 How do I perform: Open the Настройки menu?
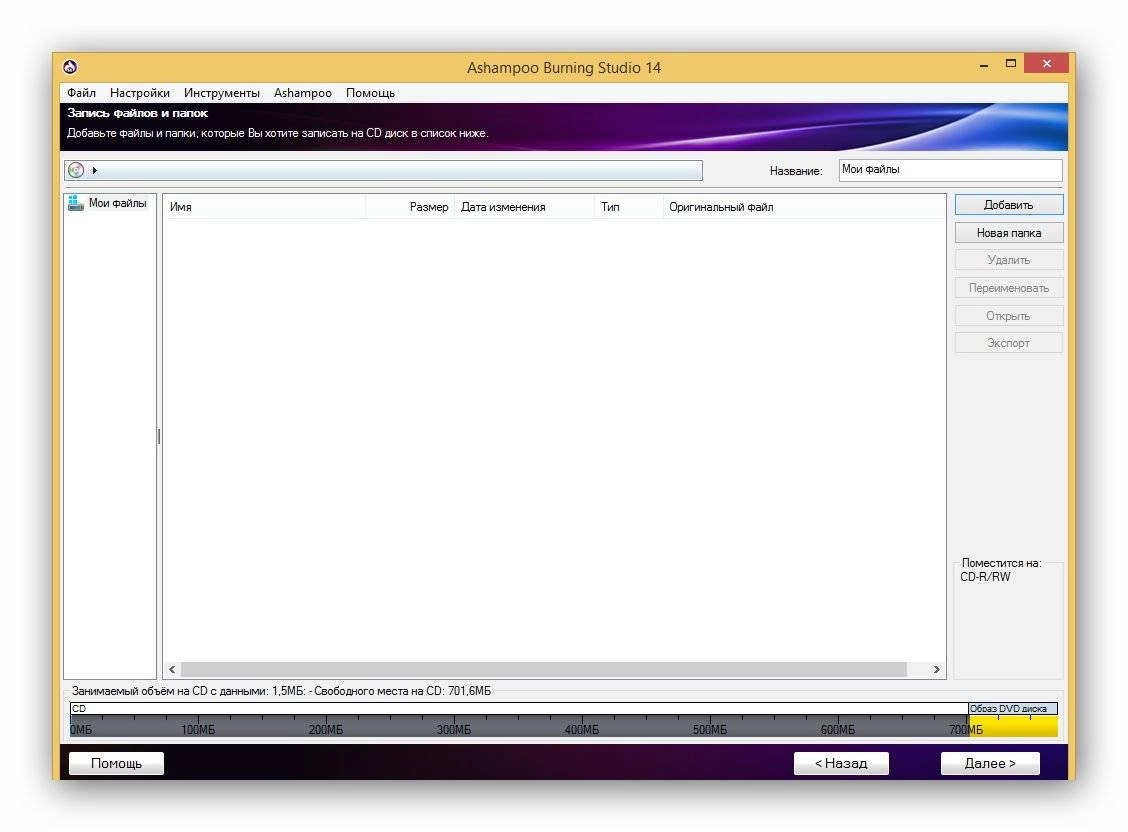(140, 93)
